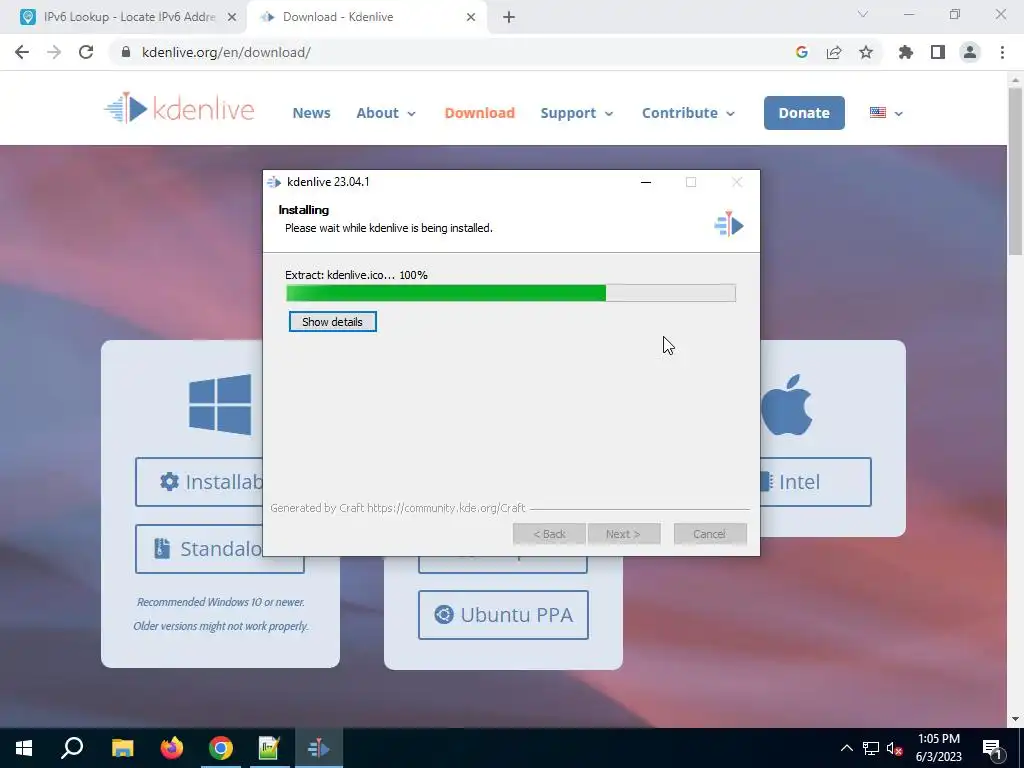Open the language flag selector
Image resolution: width=1024 pixels, height=768 pixels.
click(886, 113)
